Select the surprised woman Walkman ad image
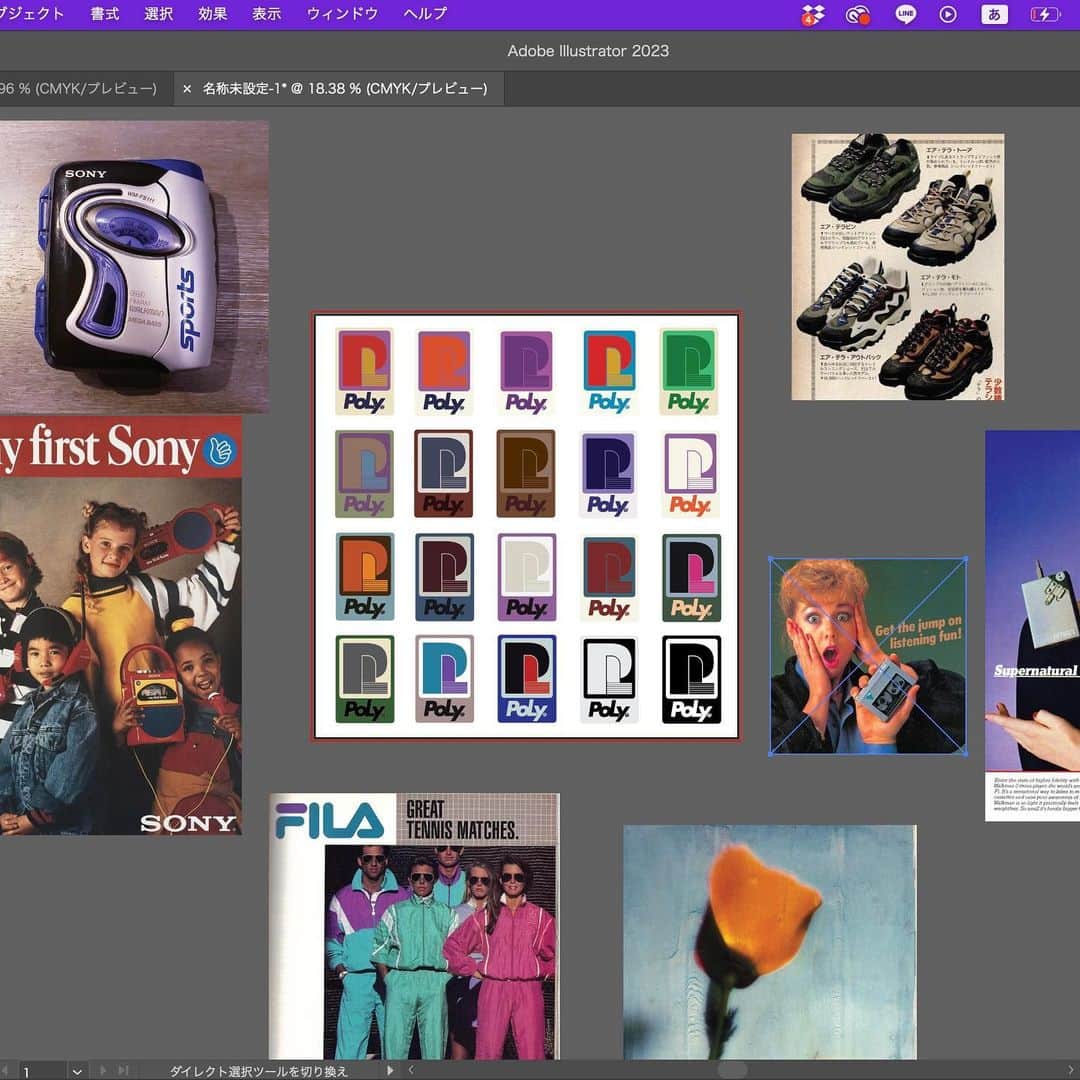 [868, 656]
